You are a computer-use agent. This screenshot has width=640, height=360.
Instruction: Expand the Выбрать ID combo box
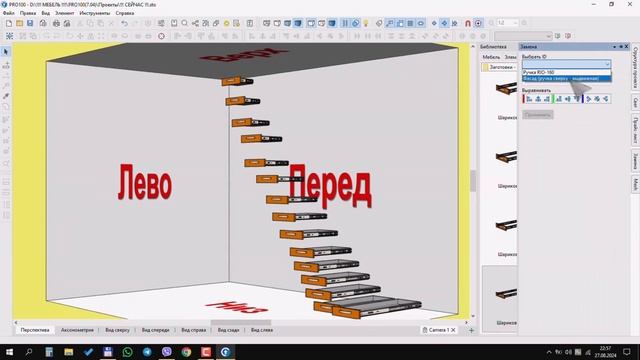(x=567, y=64)
